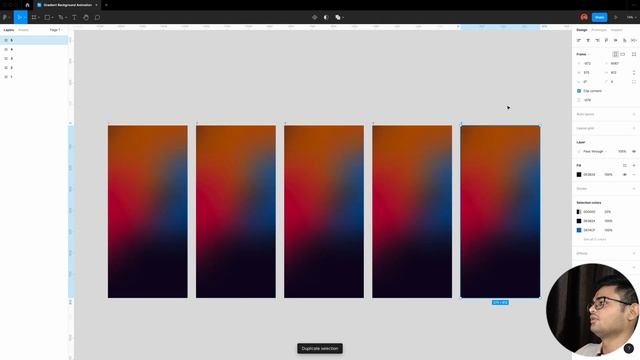This screenshot has width=640, height=360.
Task: Switch to the Prototype tab
Action: (x=599, y=30)
